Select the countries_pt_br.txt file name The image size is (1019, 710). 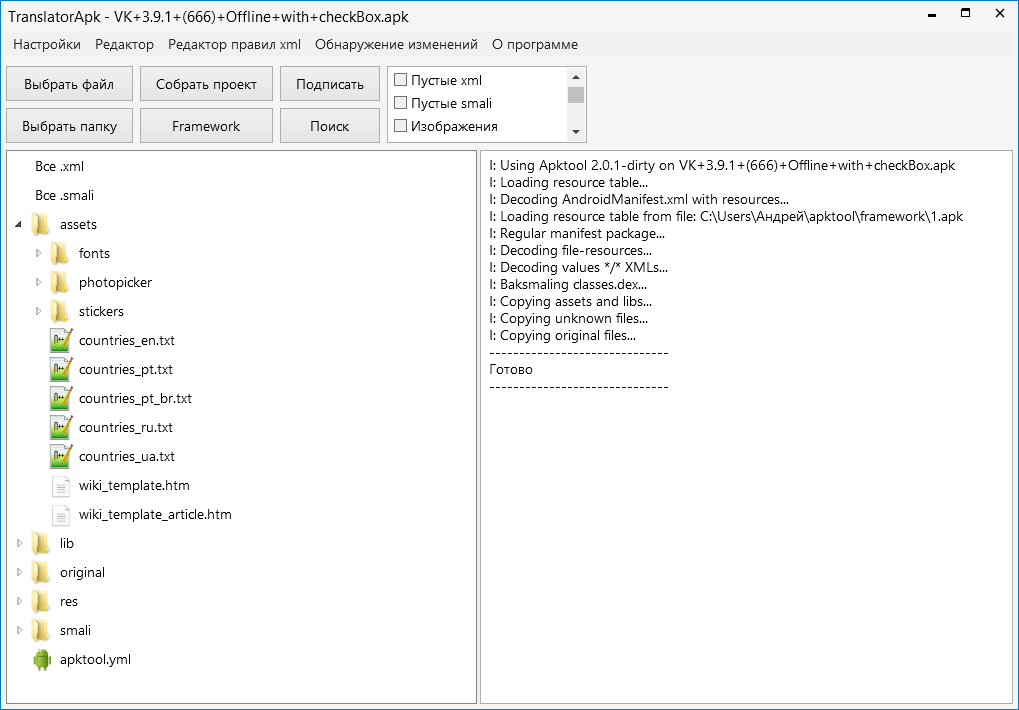pyautogui.click(x=135, y=398)
